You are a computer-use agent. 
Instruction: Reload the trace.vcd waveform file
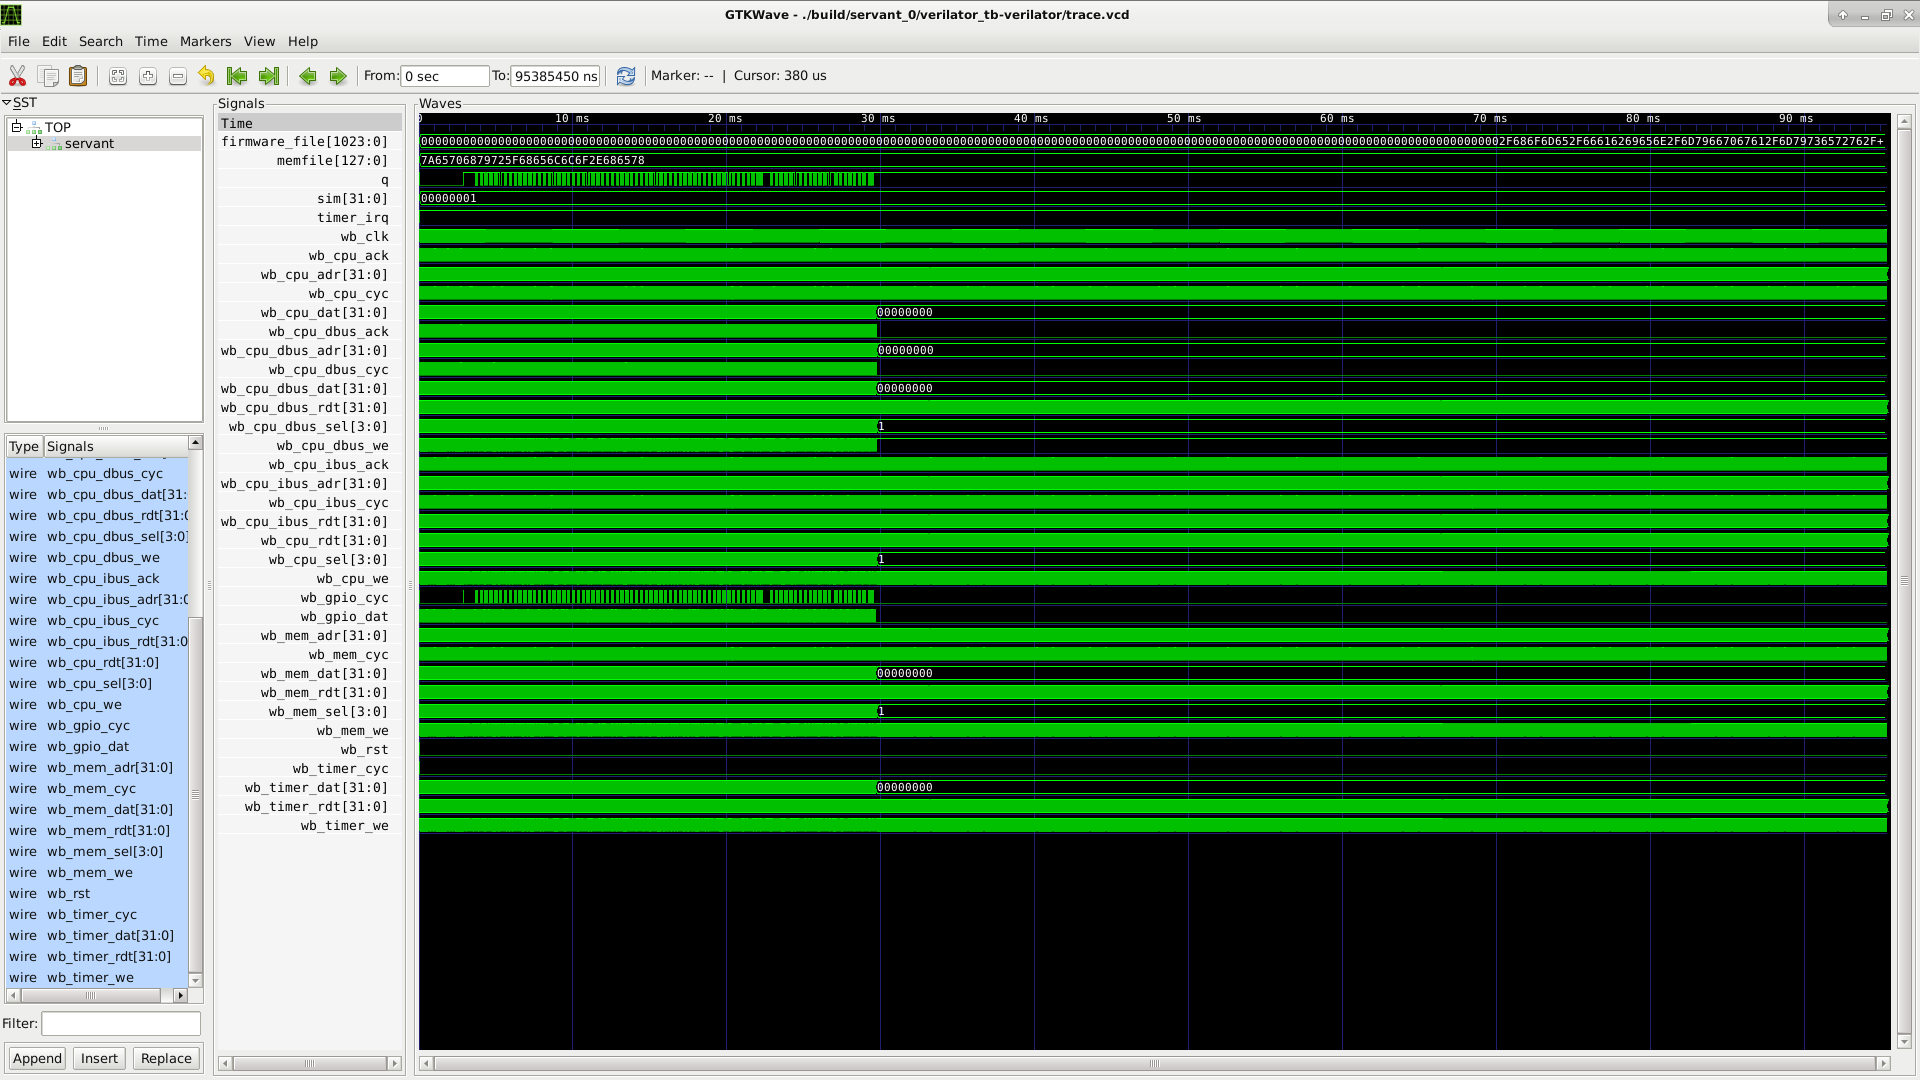pos(625,75)
